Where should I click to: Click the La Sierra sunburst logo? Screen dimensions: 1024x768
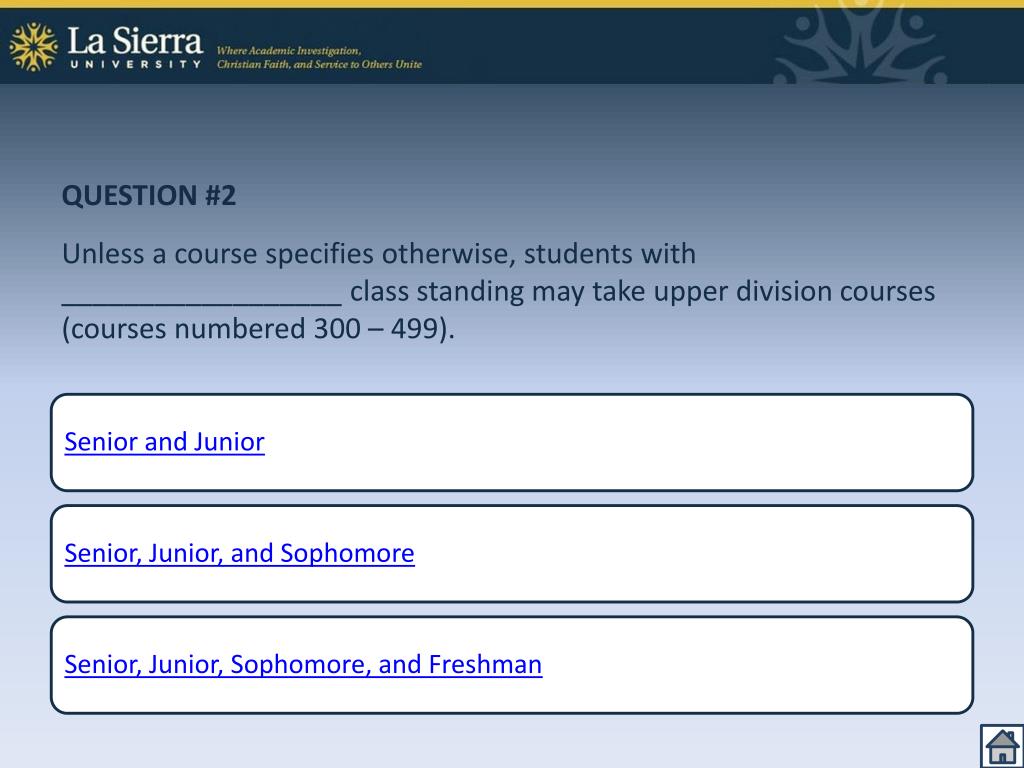[x=33, y=46]
